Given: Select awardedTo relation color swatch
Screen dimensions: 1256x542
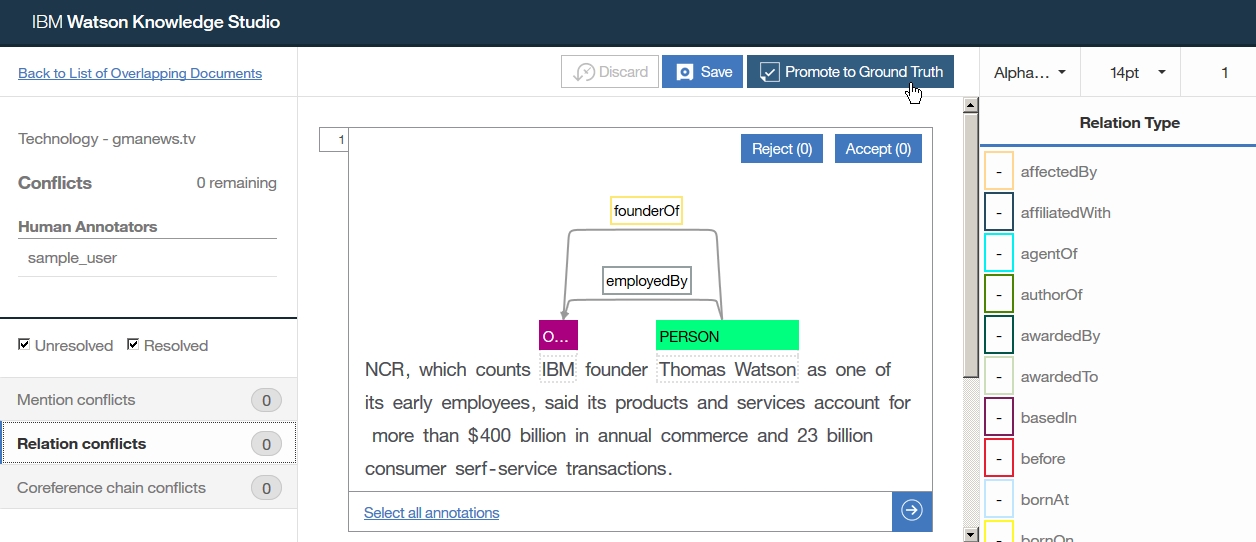Looking at the screenshot, I should 999,376.
